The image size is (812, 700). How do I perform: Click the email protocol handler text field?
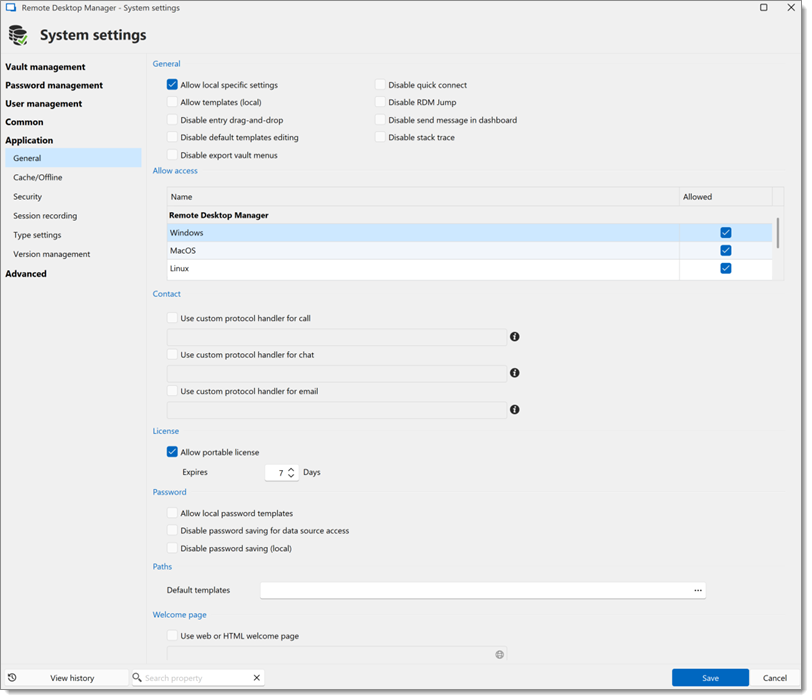pos(337,410)
